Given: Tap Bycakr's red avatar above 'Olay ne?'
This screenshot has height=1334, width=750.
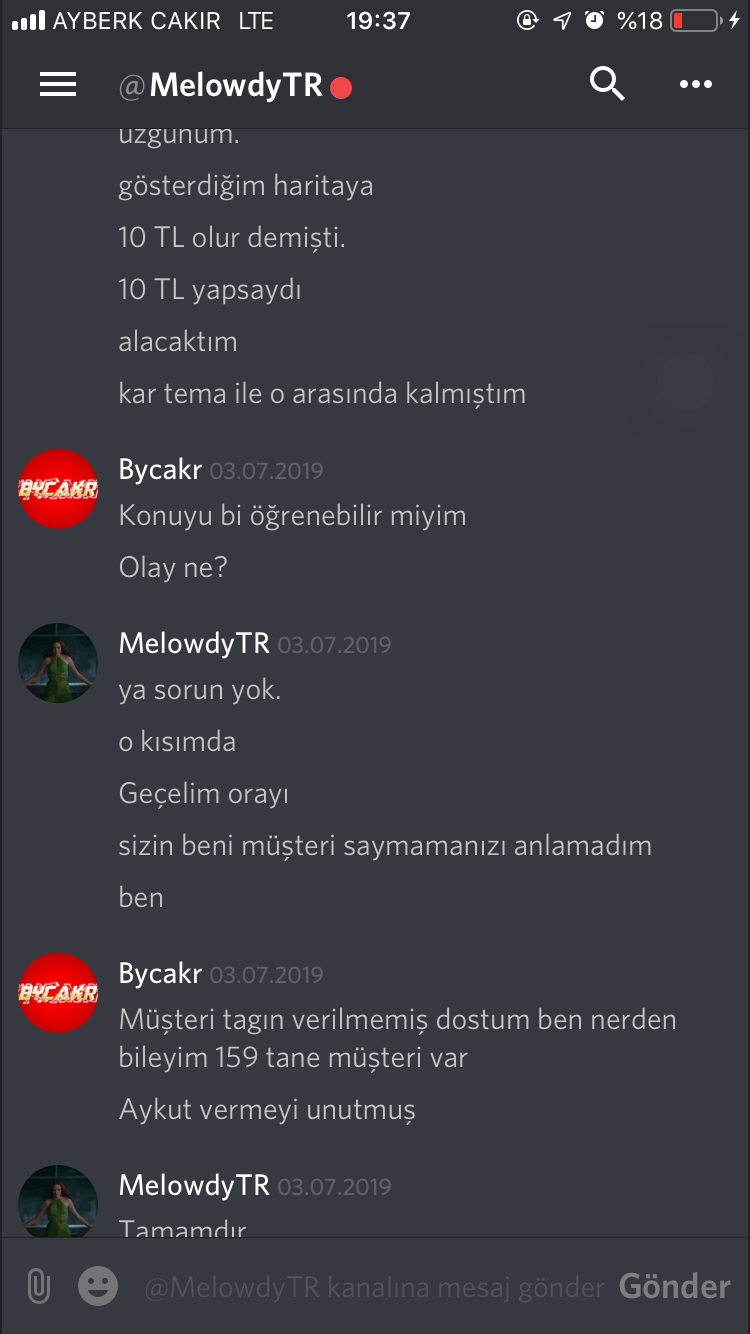Looking at the screenshot, I should tap(58, 489).
